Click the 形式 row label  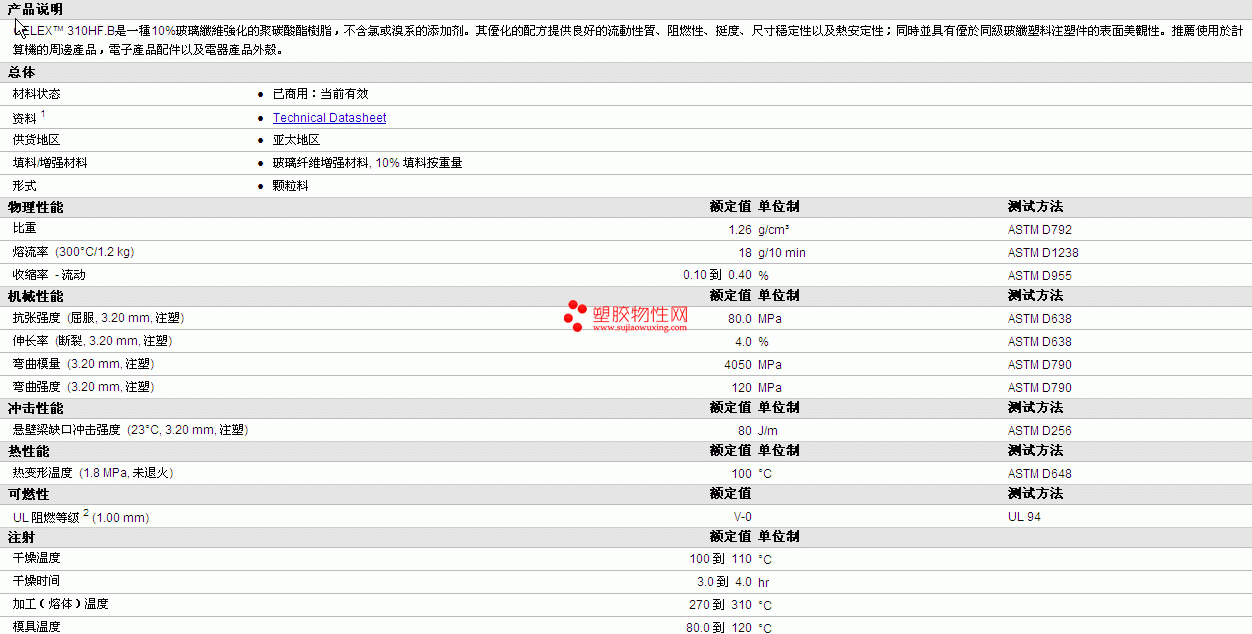(x=24, y=186)
